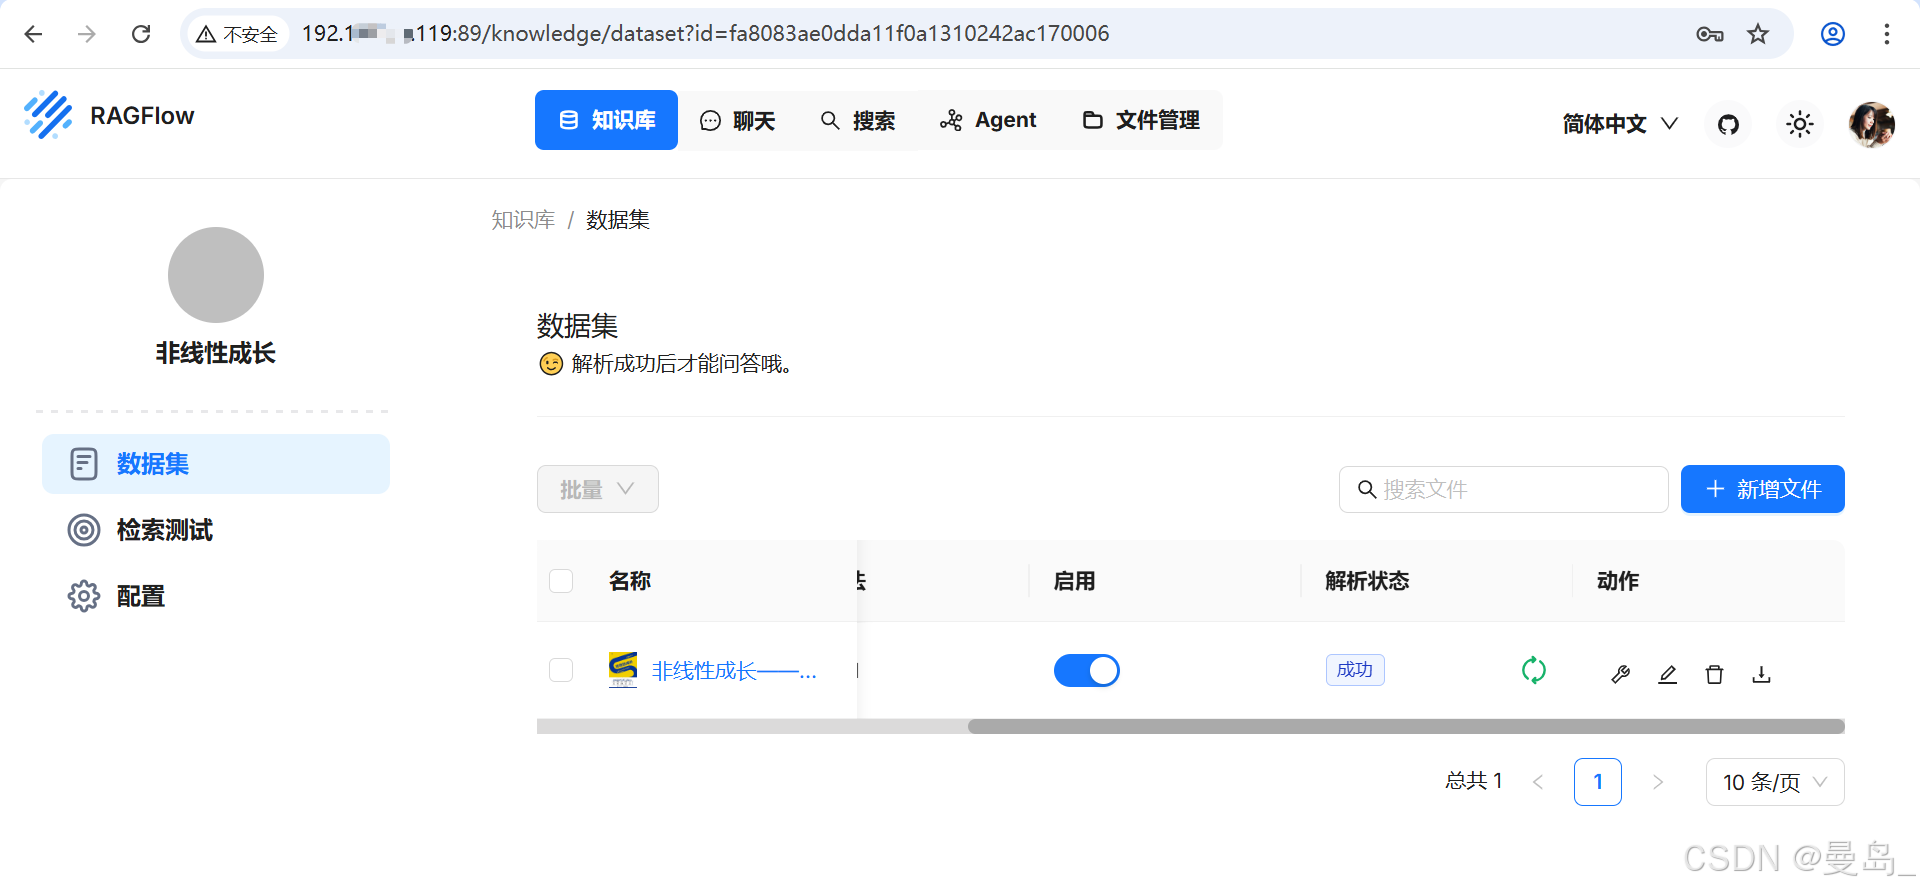Switch to the 文件管理 tab
This screenshot has width=1920, height=890.
pos(1141,120)
